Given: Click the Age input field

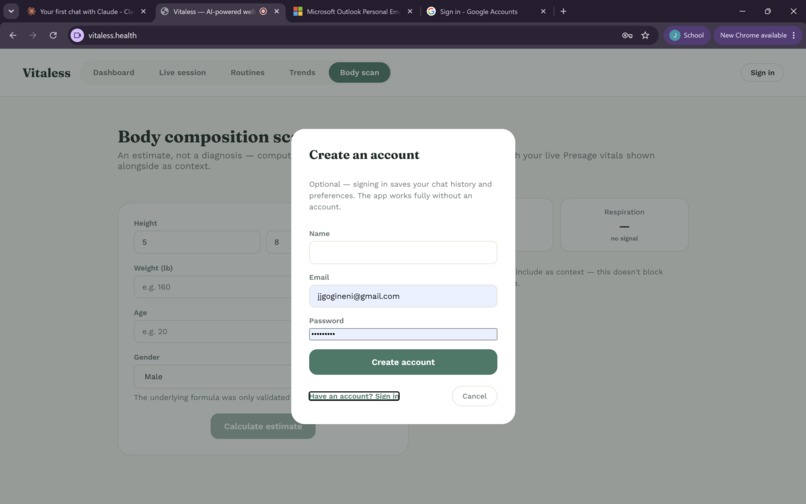Looking at the screenshot, I should (212, 332).
